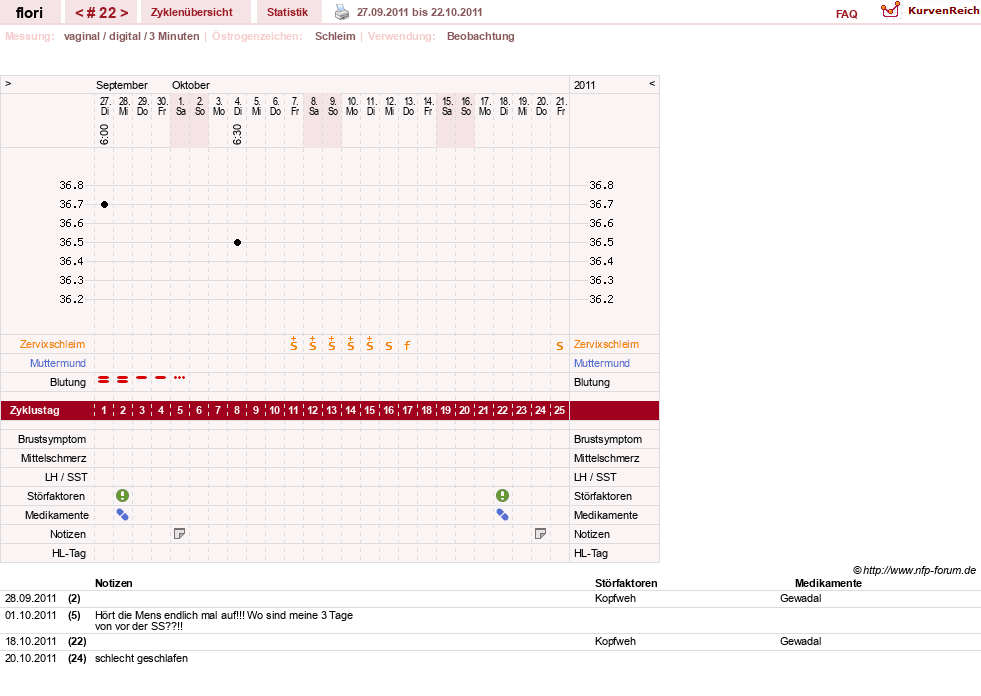Click the orange f mucus symbol on 13 October
981x696 pixels.
(407, 345)
